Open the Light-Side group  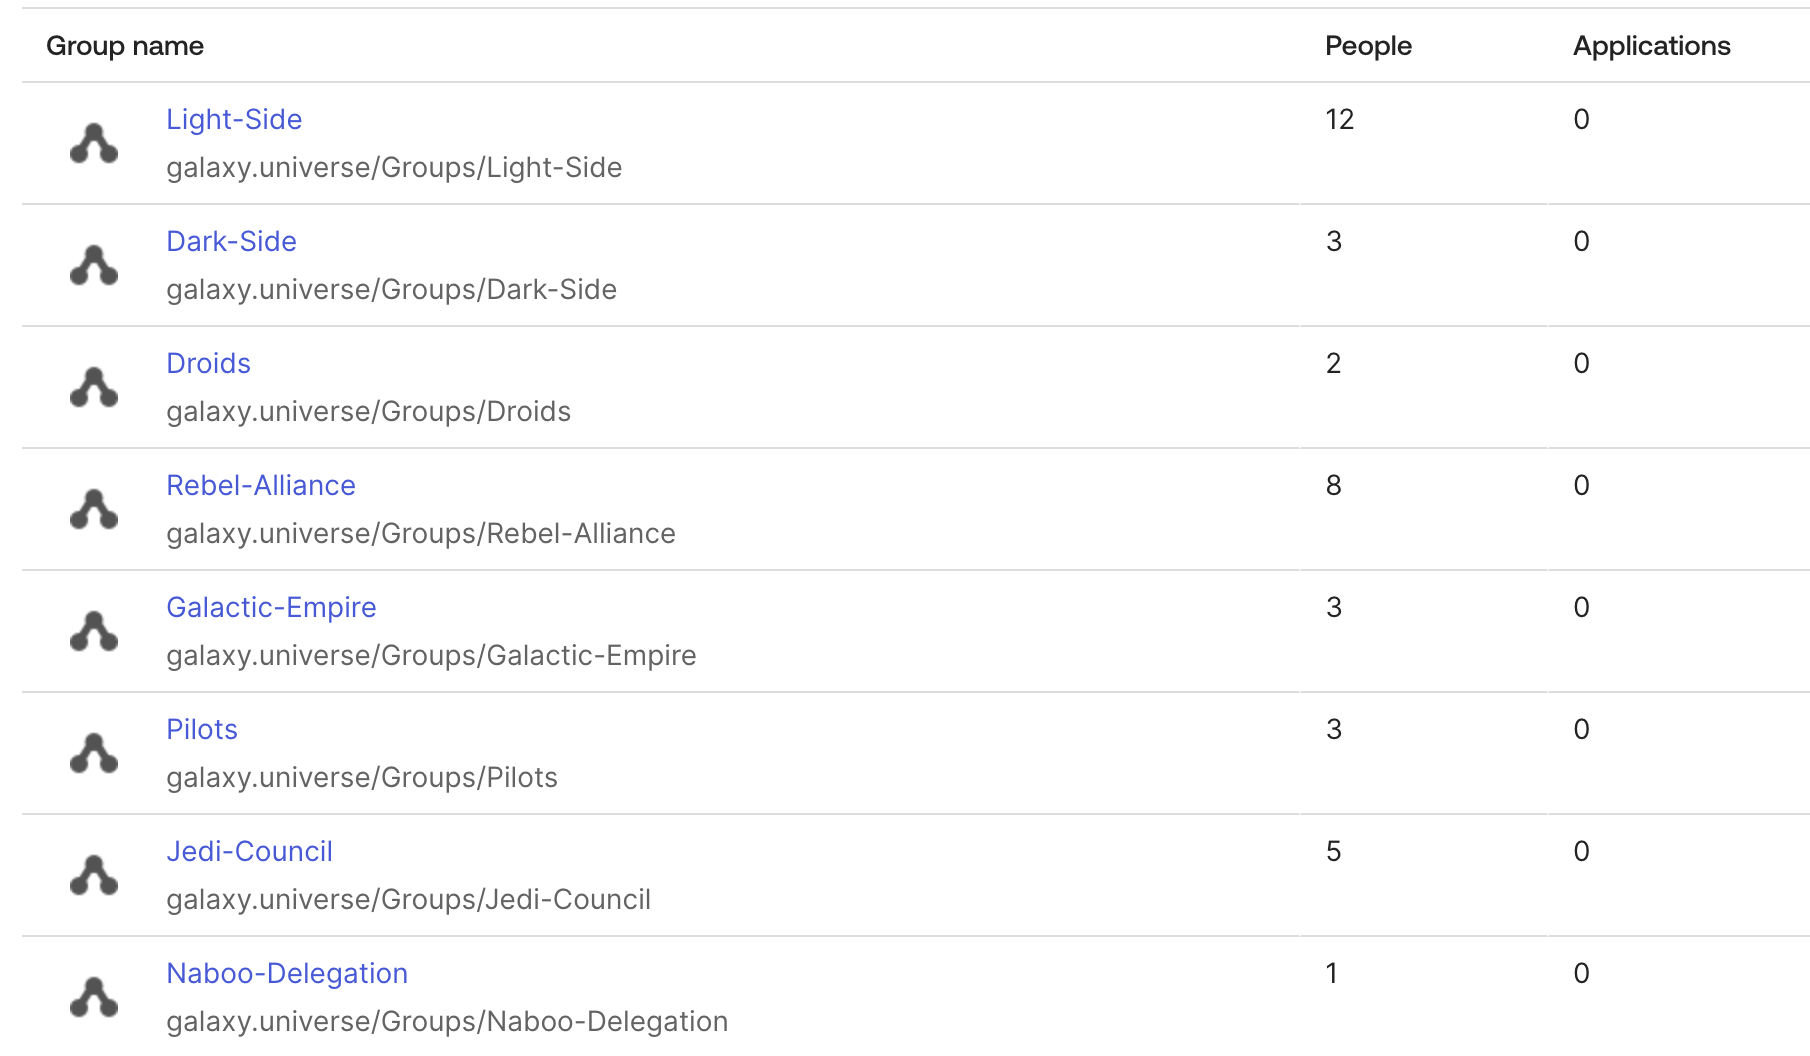click(x=234, y=119)
